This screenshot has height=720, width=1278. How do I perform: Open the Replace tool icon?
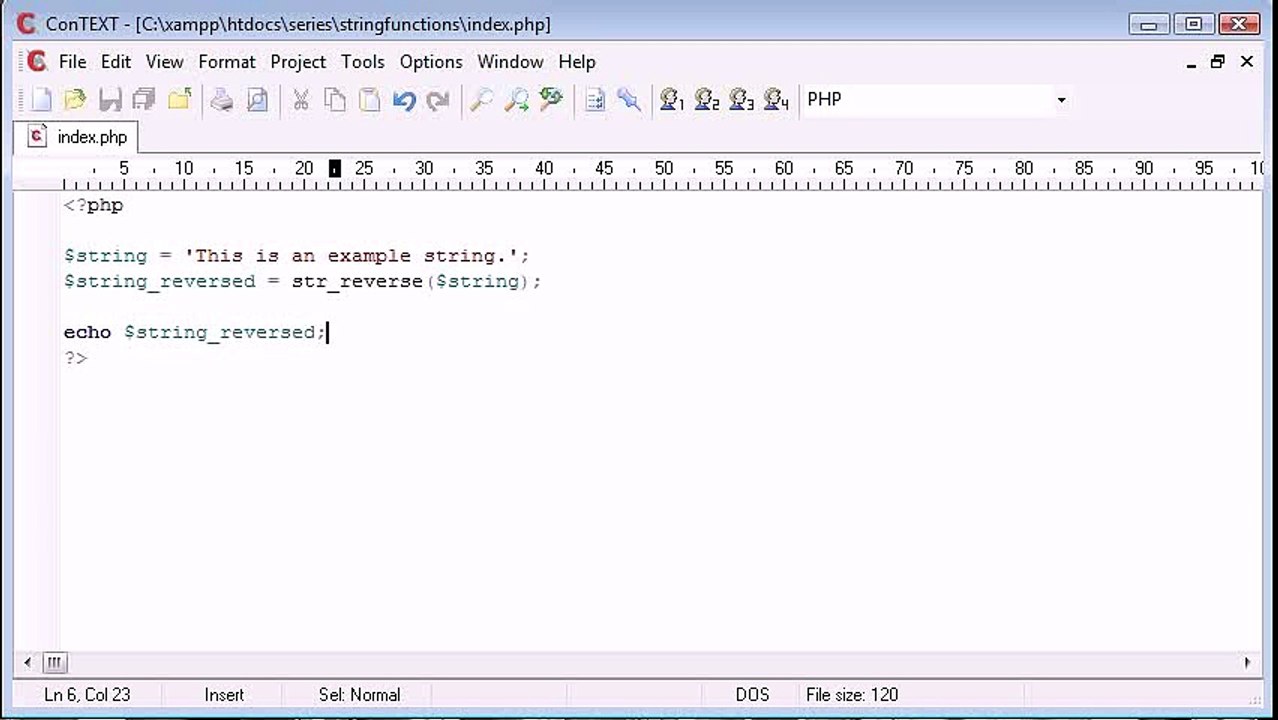click(551, 99)
